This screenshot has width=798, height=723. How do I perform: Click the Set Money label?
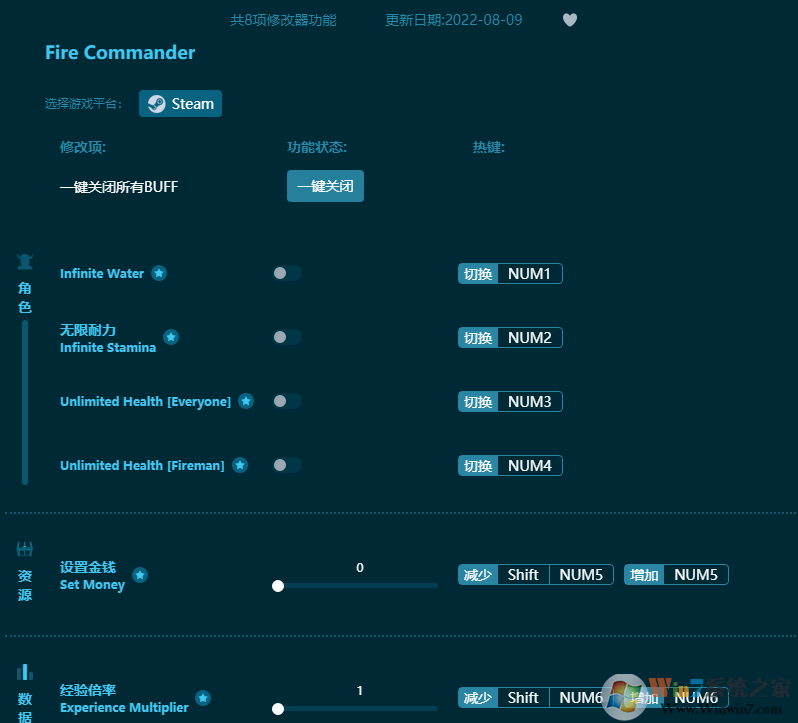point(92,585)
